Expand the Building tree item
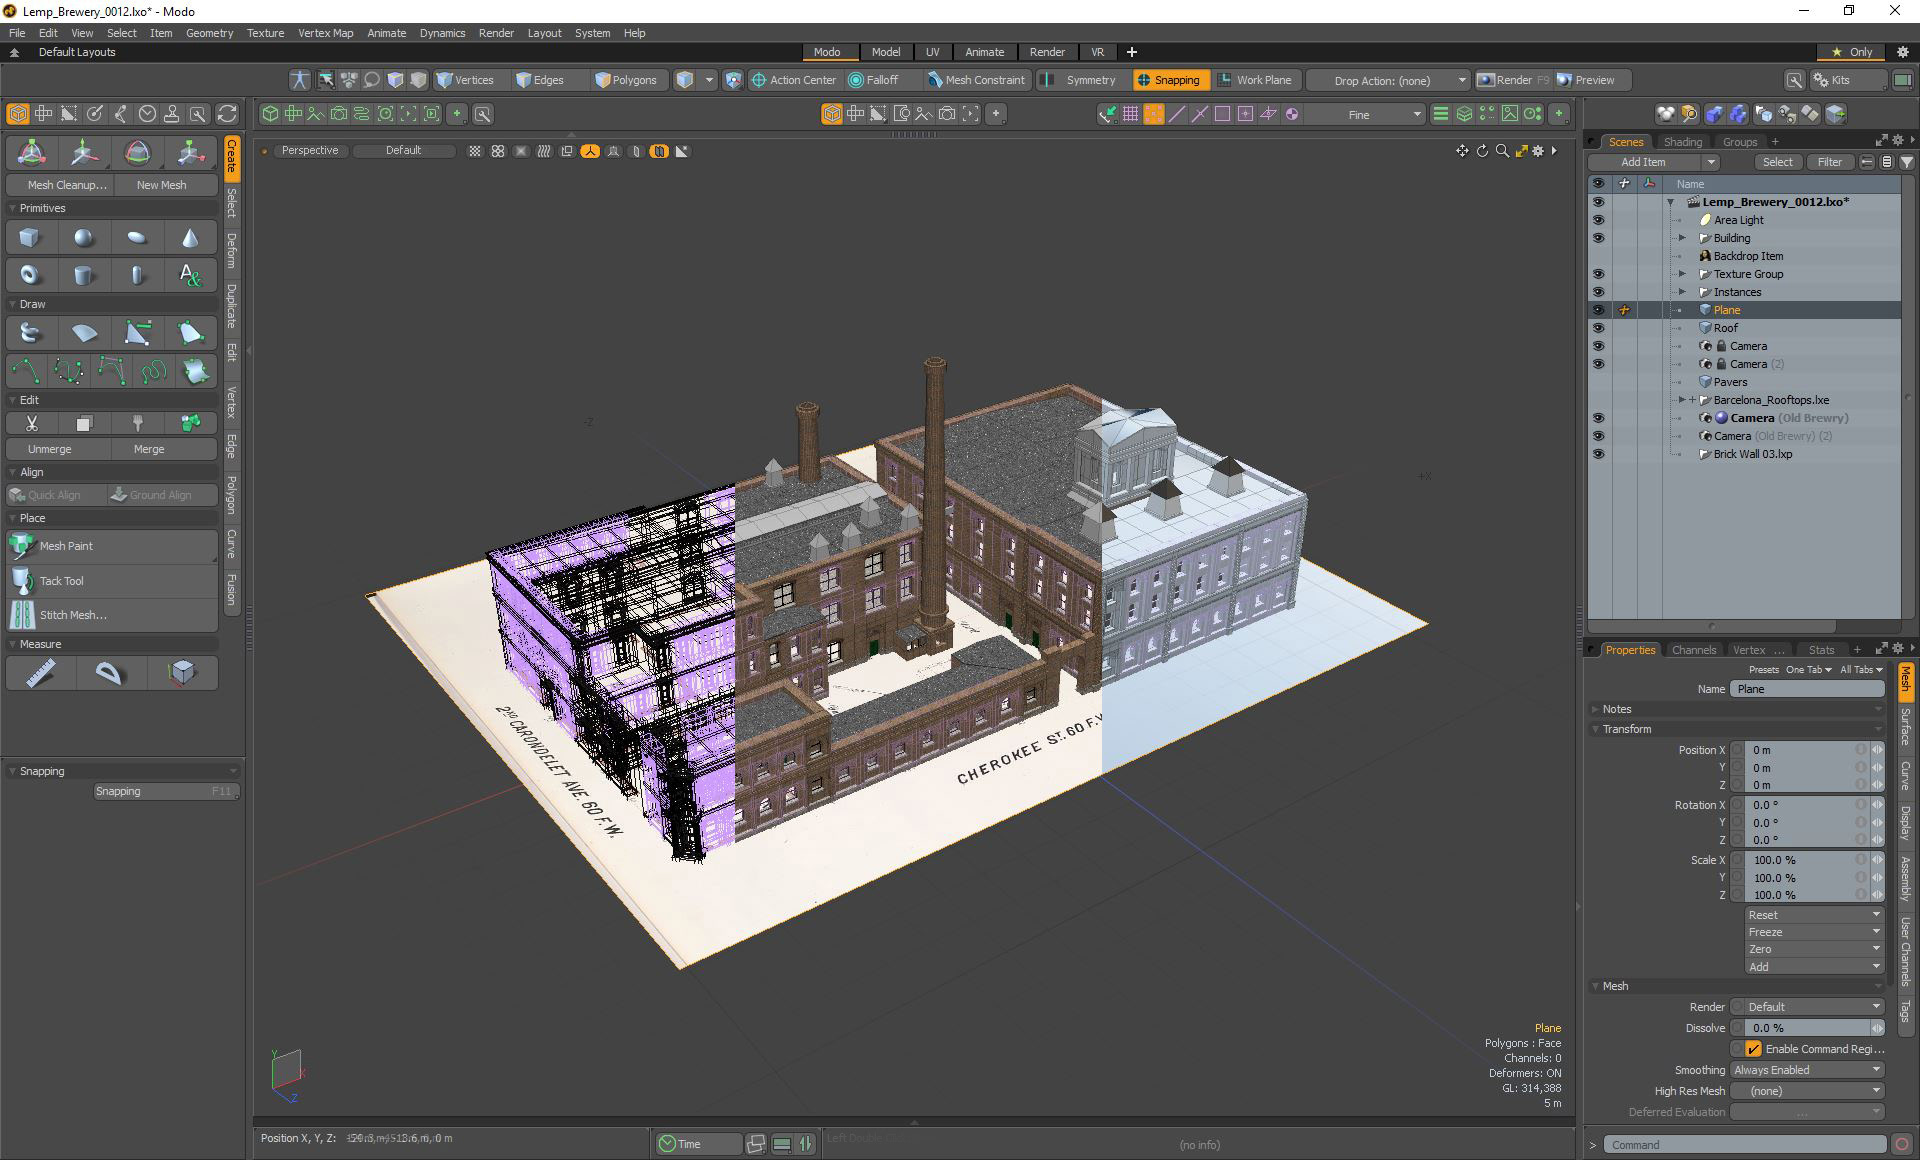 tap(1682, 238)
